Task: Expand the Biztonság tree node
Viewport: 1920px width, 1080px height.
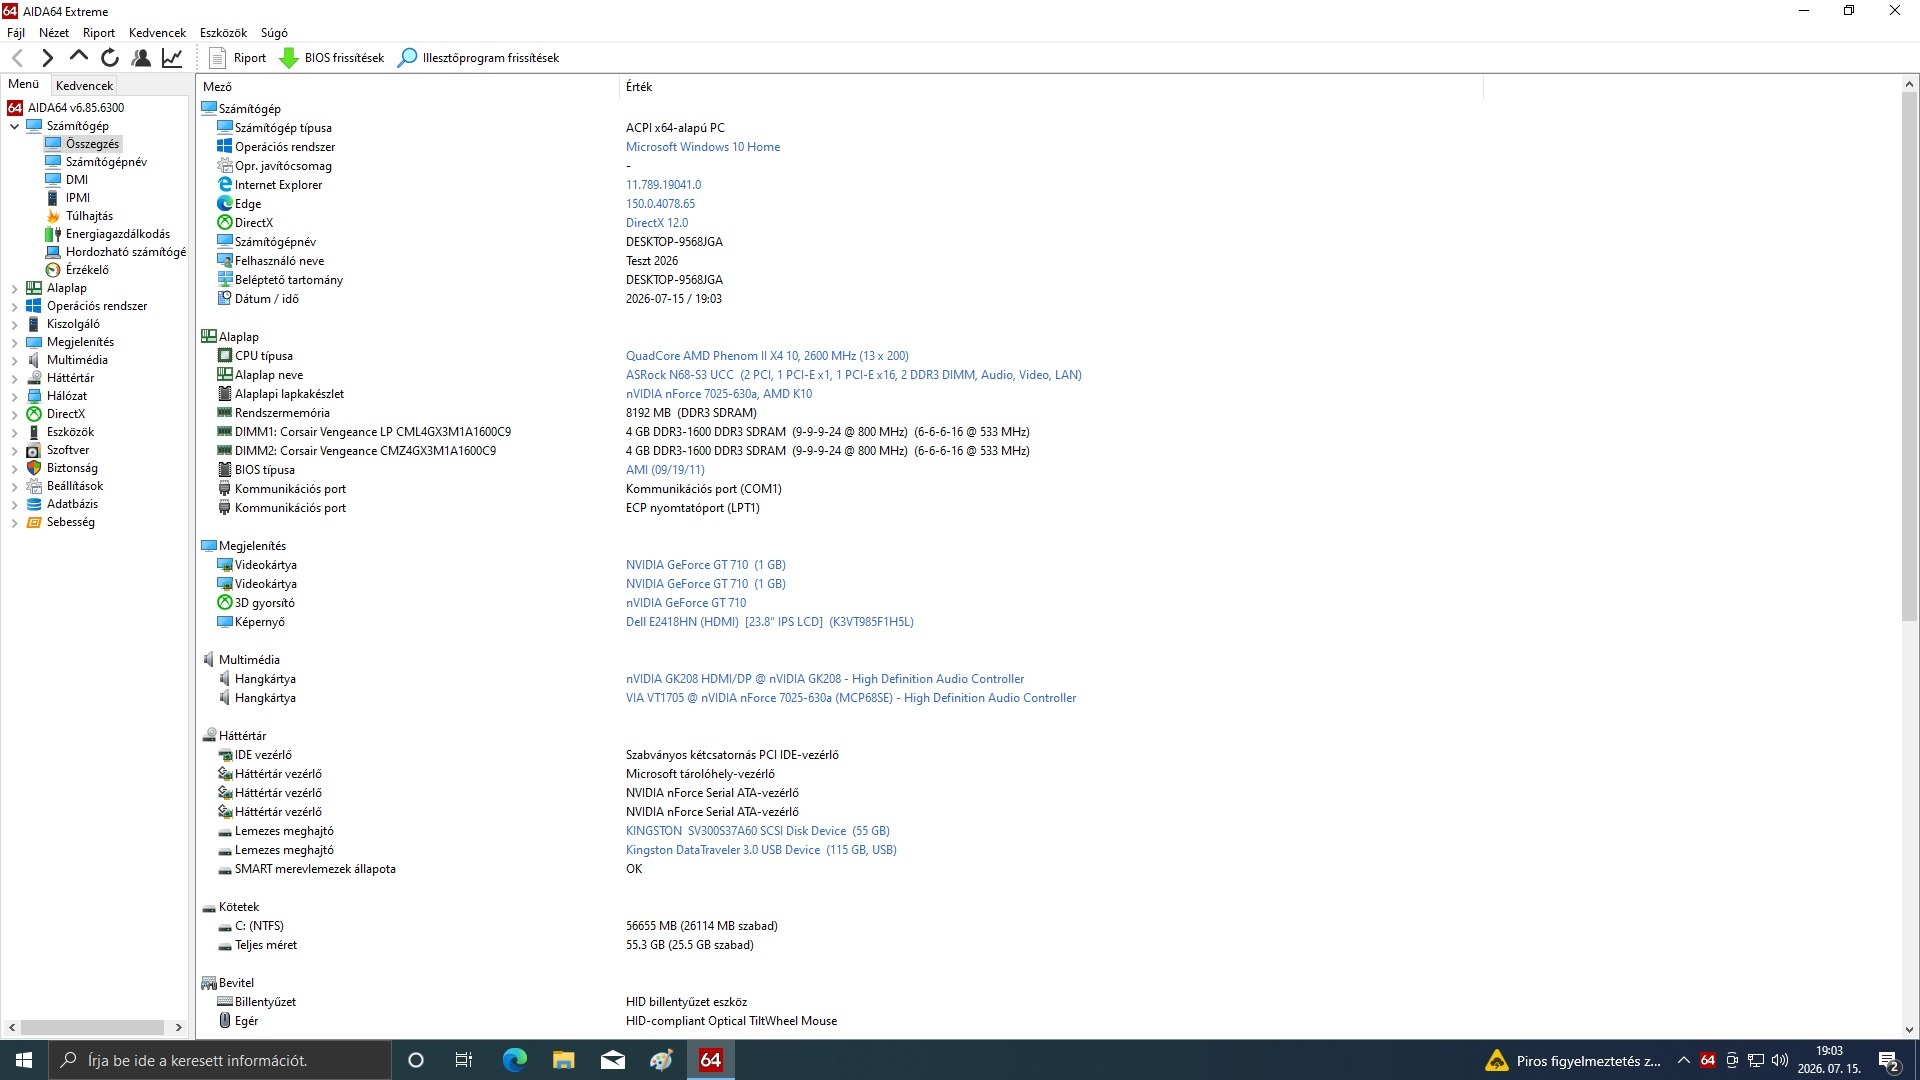Action: pos(14,468)
